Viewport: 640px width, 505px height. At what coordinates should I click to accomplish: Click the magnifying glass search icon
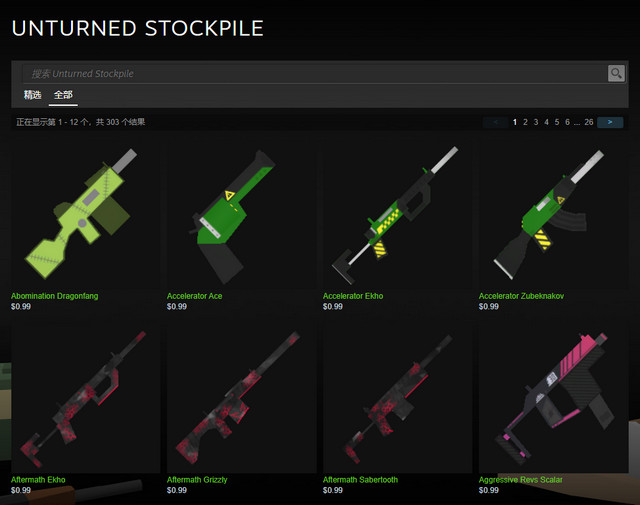(x=616, y=73)
